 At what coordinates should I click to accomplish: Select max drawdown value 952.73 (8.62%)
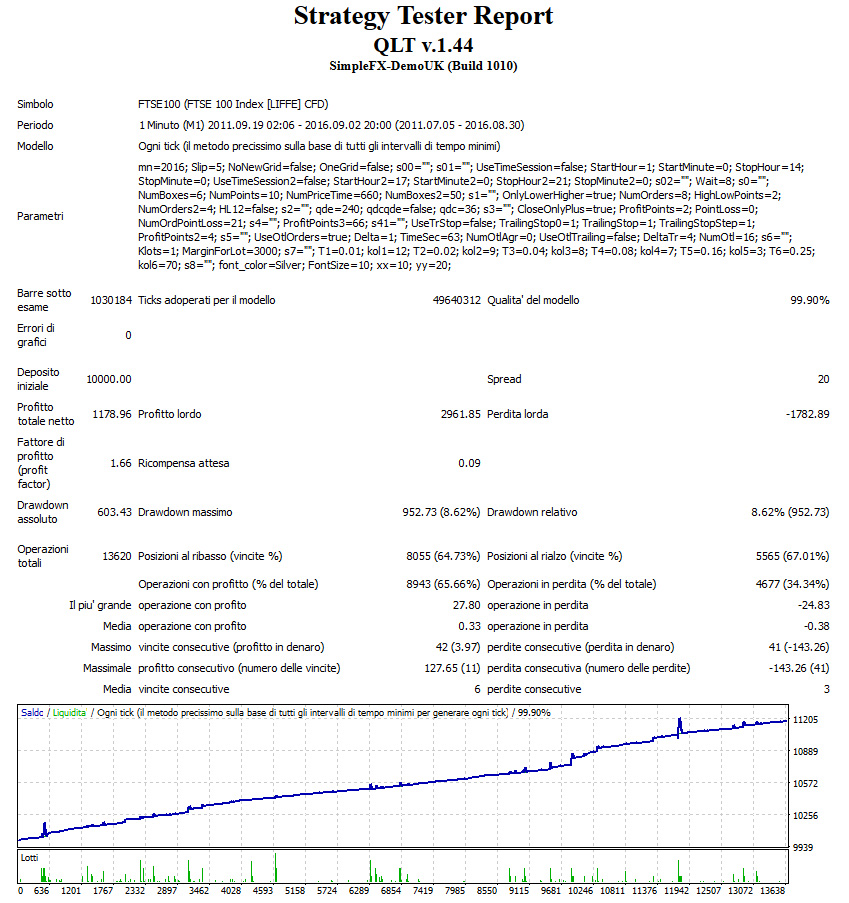point(441,512)
